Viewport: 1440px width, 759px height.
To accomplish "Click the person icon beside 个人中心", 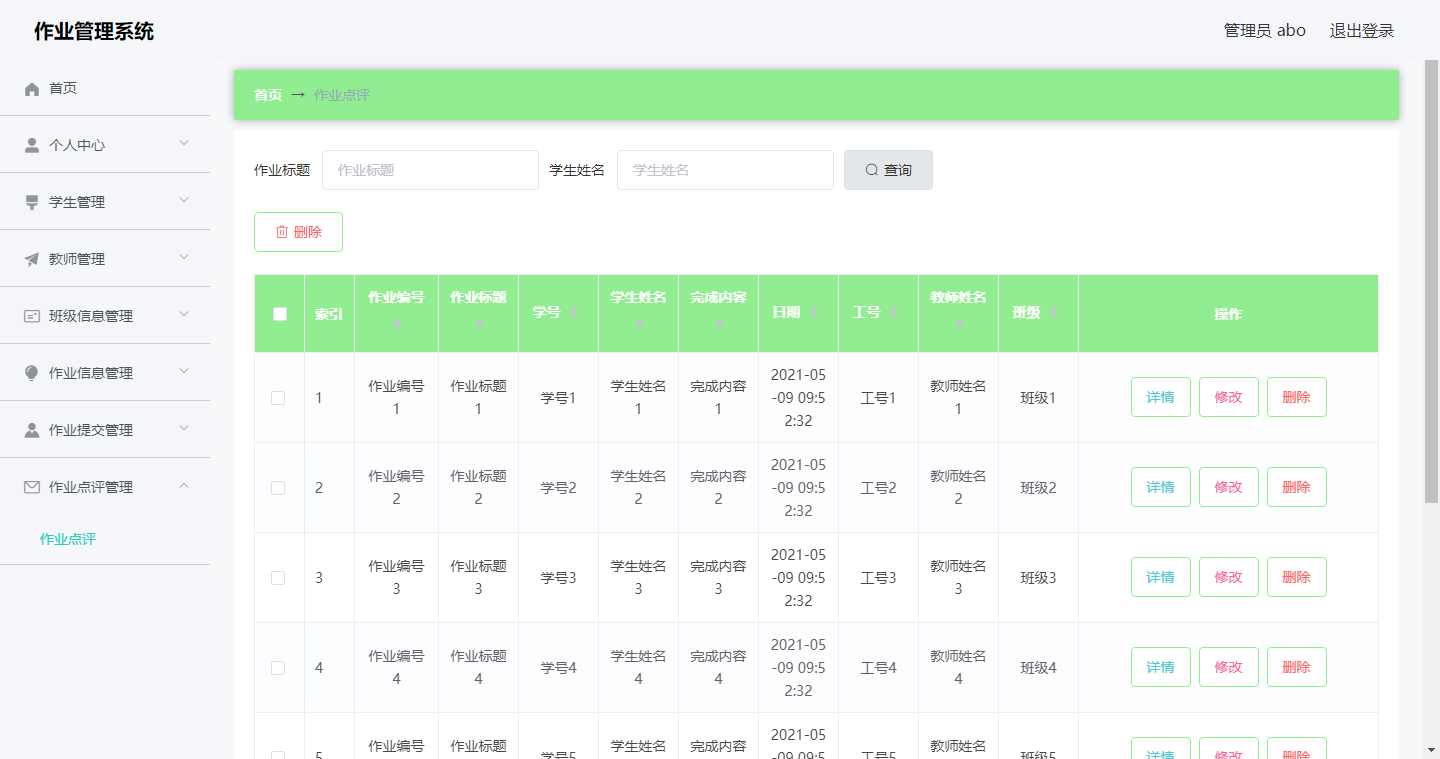I will coord(32,145).
